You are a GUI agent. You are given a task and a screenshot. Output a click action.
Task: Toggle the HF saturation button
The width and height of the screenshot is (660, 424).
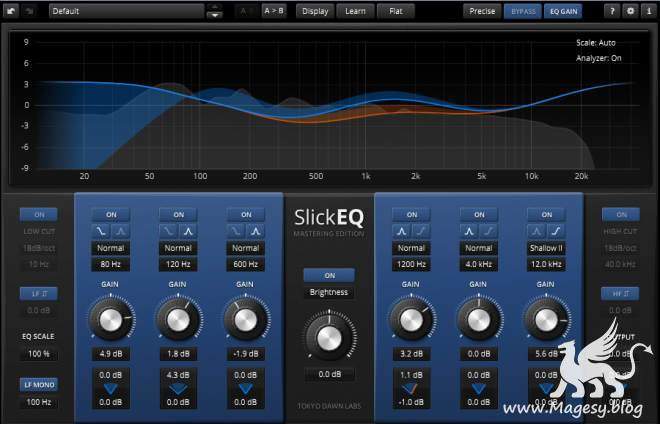coord(620,293)
